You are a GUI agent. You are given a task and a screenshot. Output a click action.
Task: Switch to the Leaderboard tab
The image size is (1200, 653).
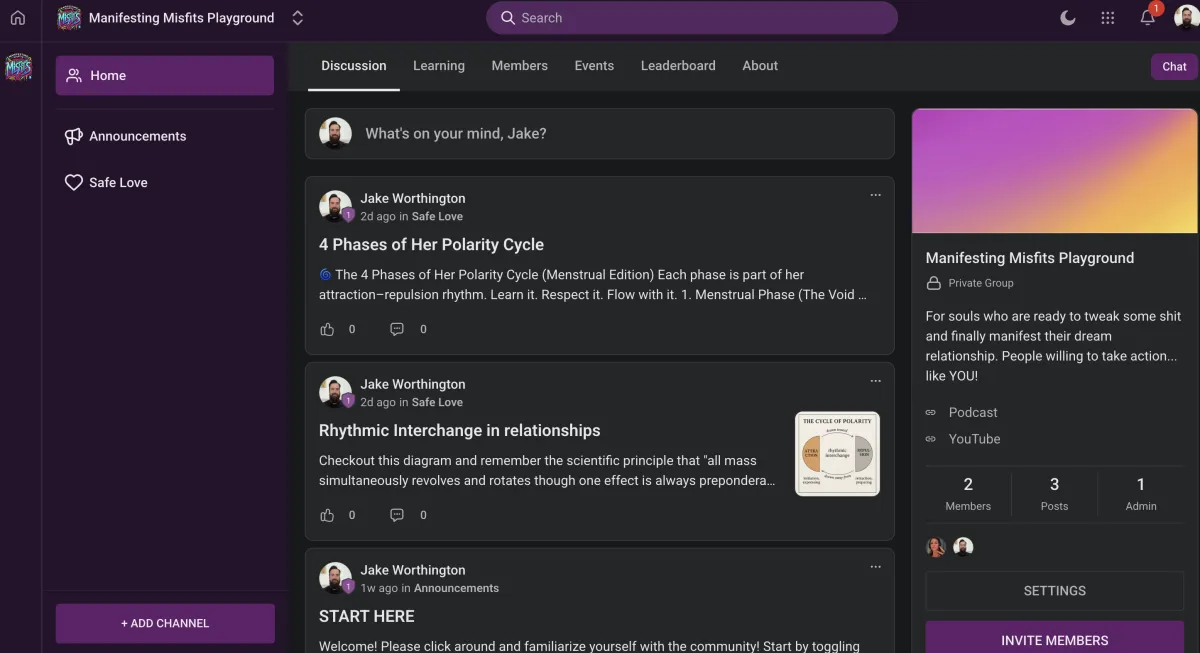pyautogui.click(x=678, y=66)
